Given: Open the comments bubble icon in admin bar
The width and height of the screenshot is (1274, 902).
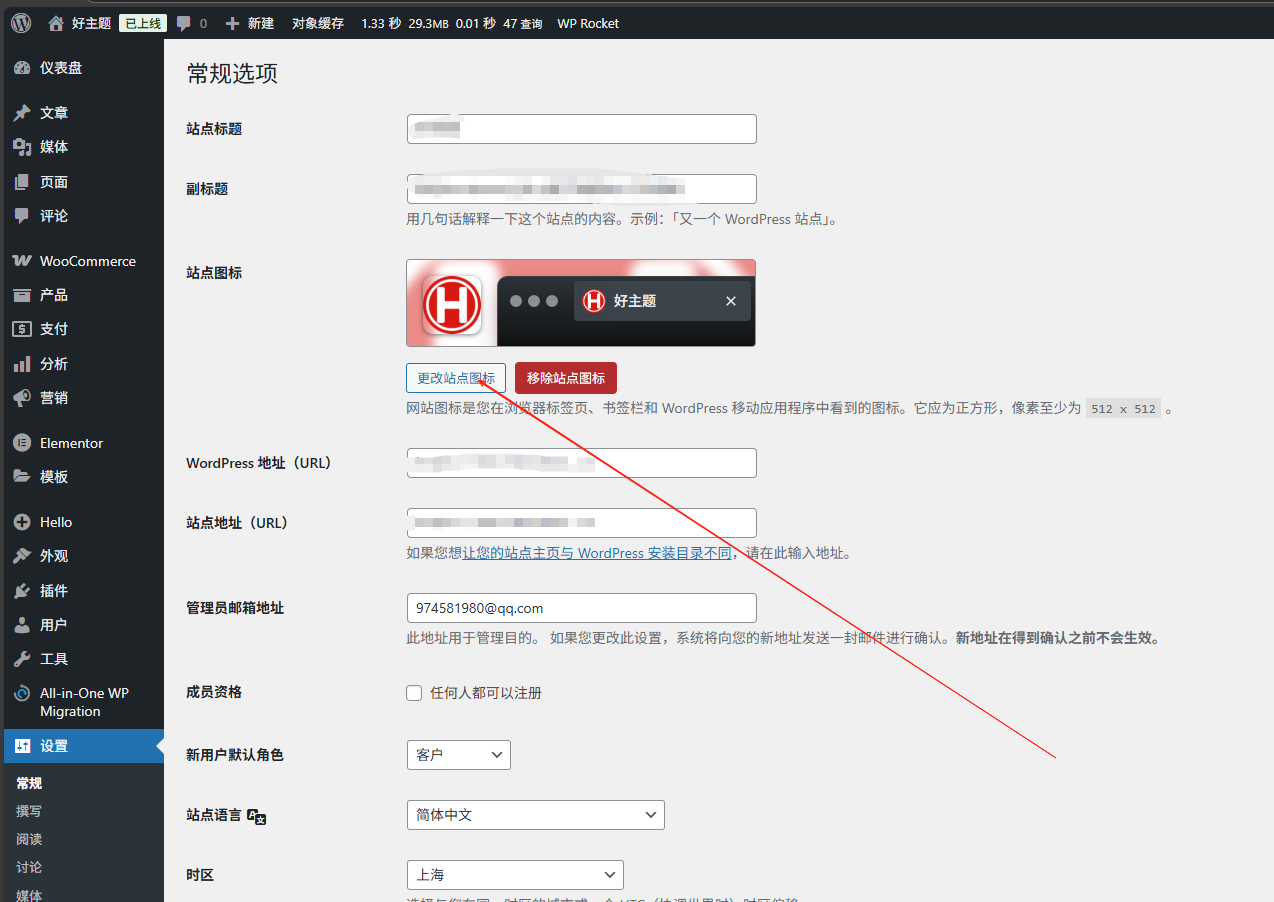Looking at the screenshot, I should pyautogui.click(x=183, y=23).
